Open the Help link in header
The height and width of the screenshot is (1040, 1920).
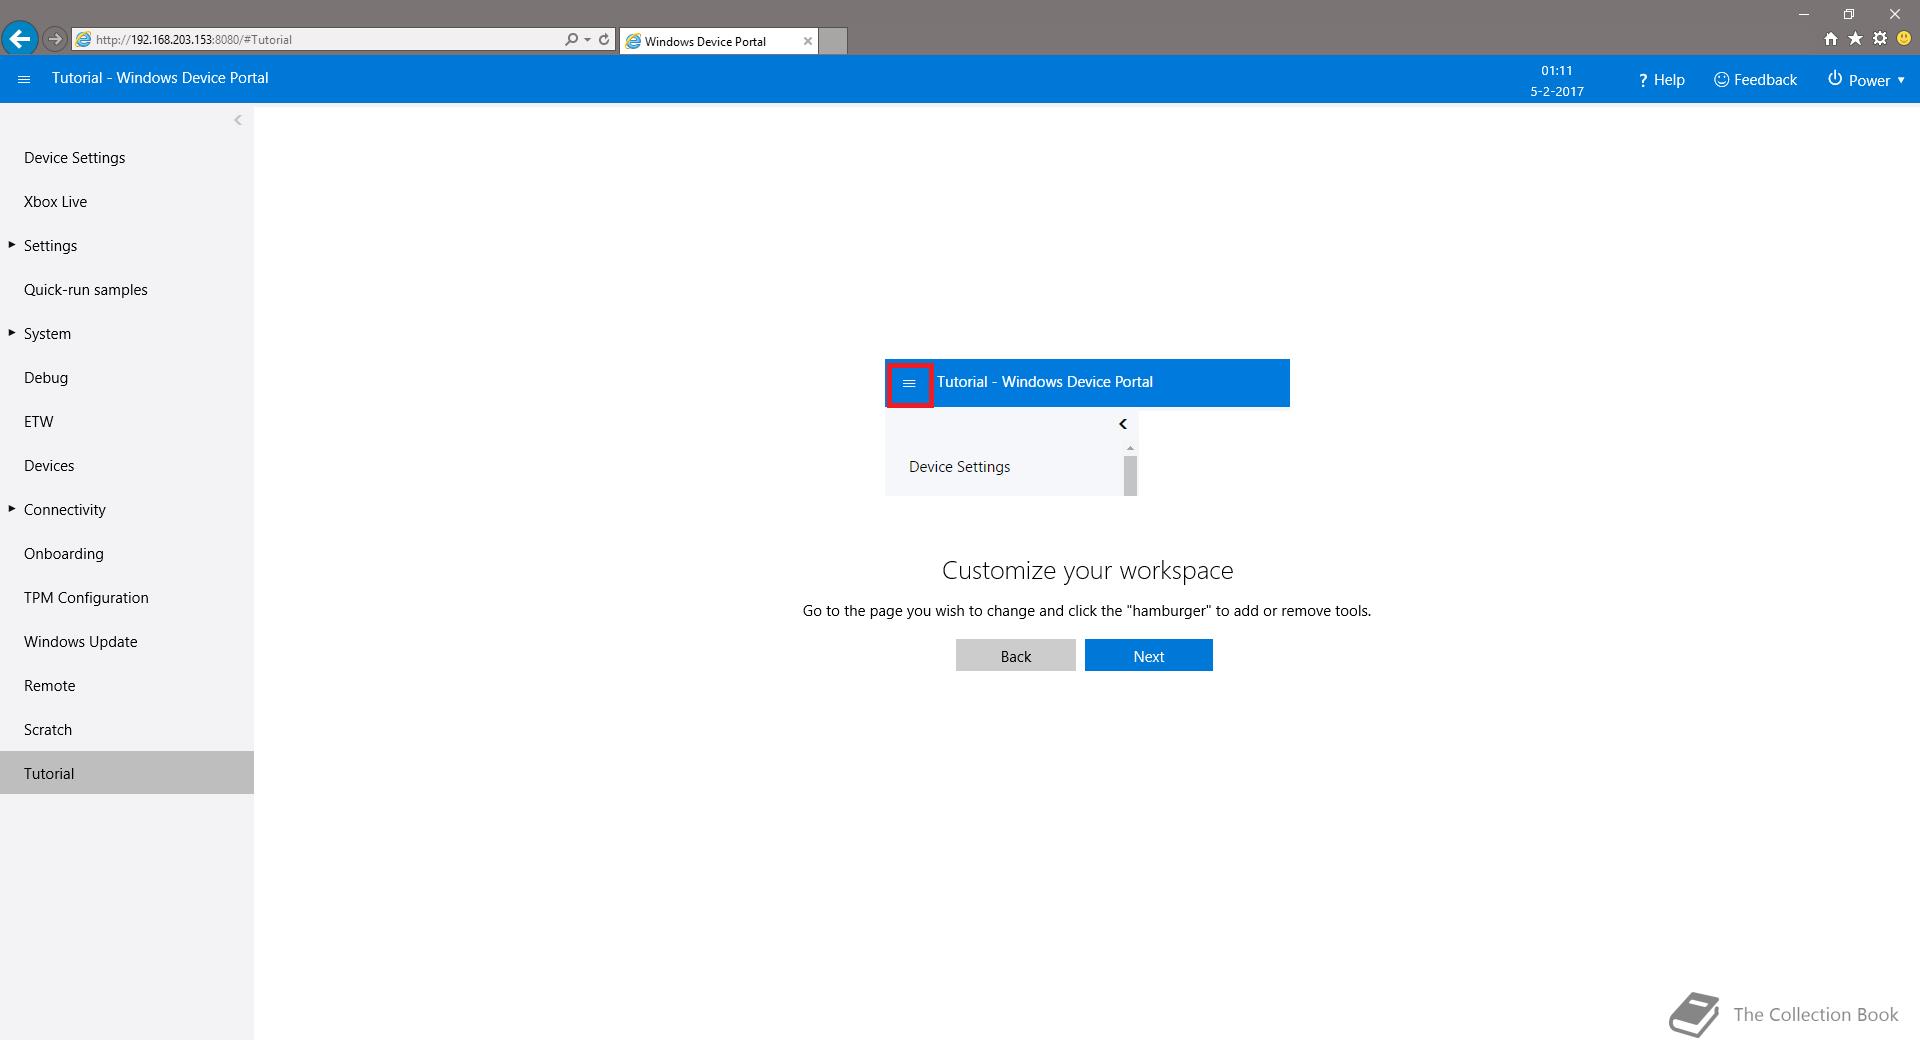point(1661,80)
